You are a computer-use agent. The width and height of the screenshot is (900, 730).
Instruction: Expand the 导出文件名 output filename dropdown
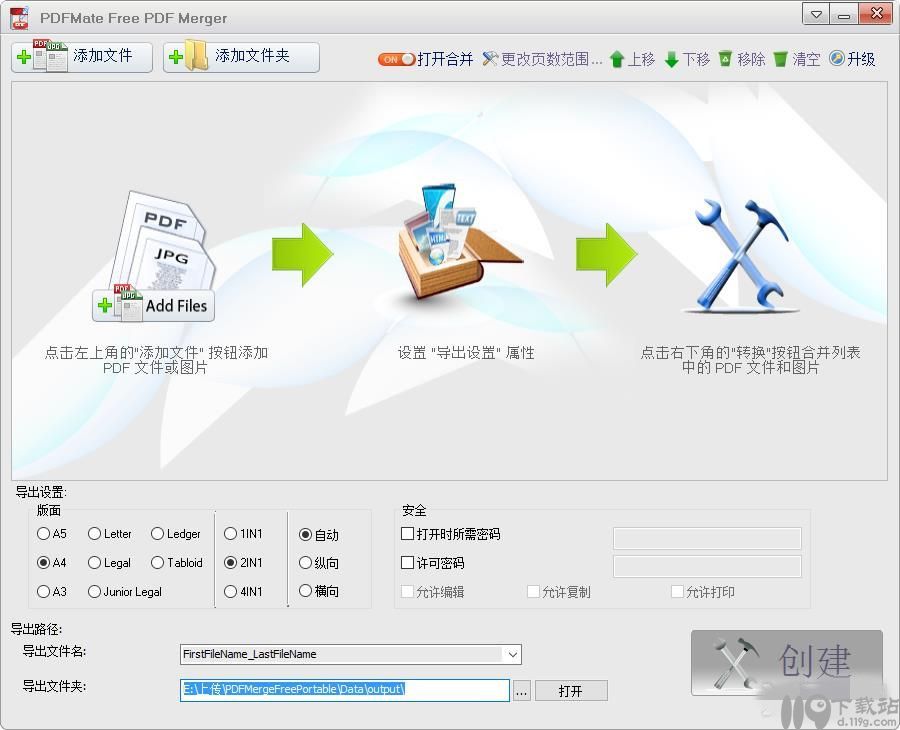coord(512,654)
